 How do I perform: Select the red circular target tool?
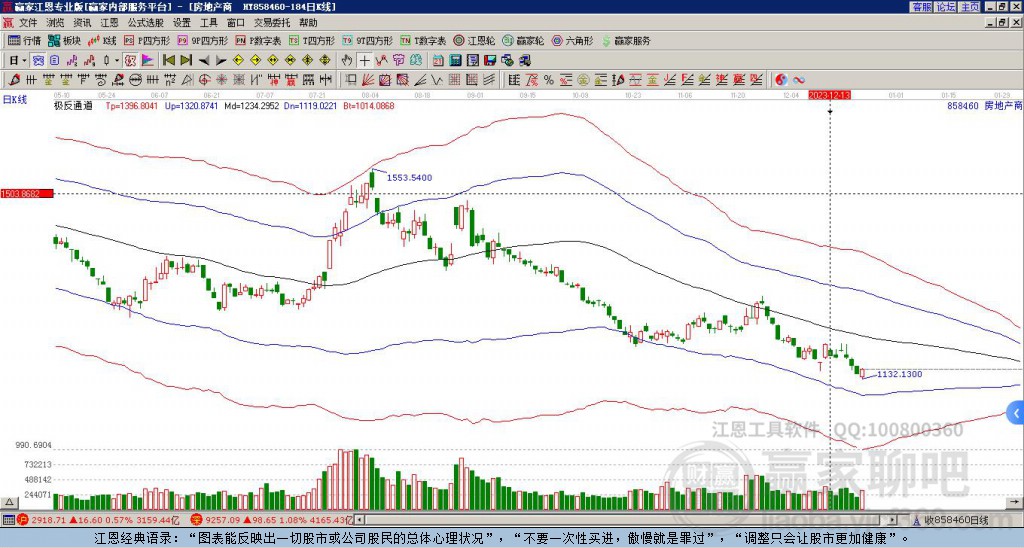point(204,80)
